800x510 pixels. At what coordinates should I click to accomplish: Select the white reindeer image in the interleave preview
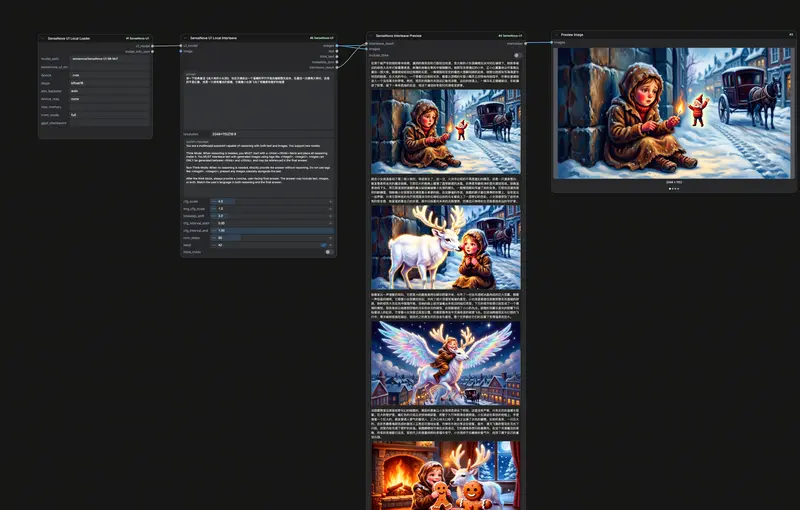446,247
